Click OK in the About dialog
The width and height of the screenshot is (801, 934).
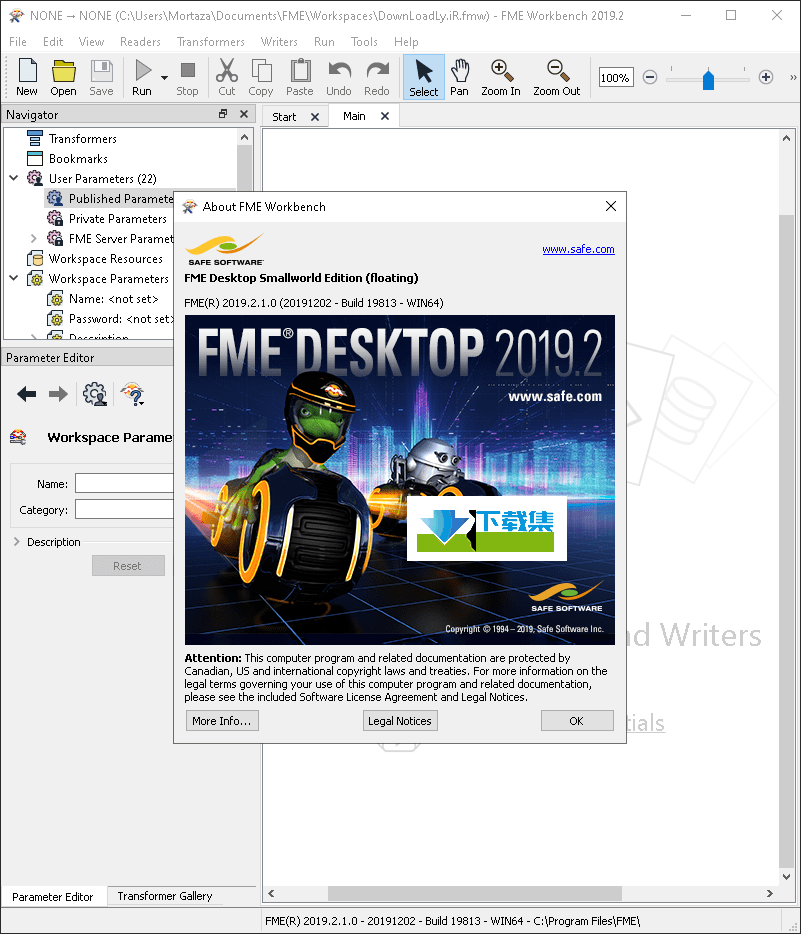577,721
